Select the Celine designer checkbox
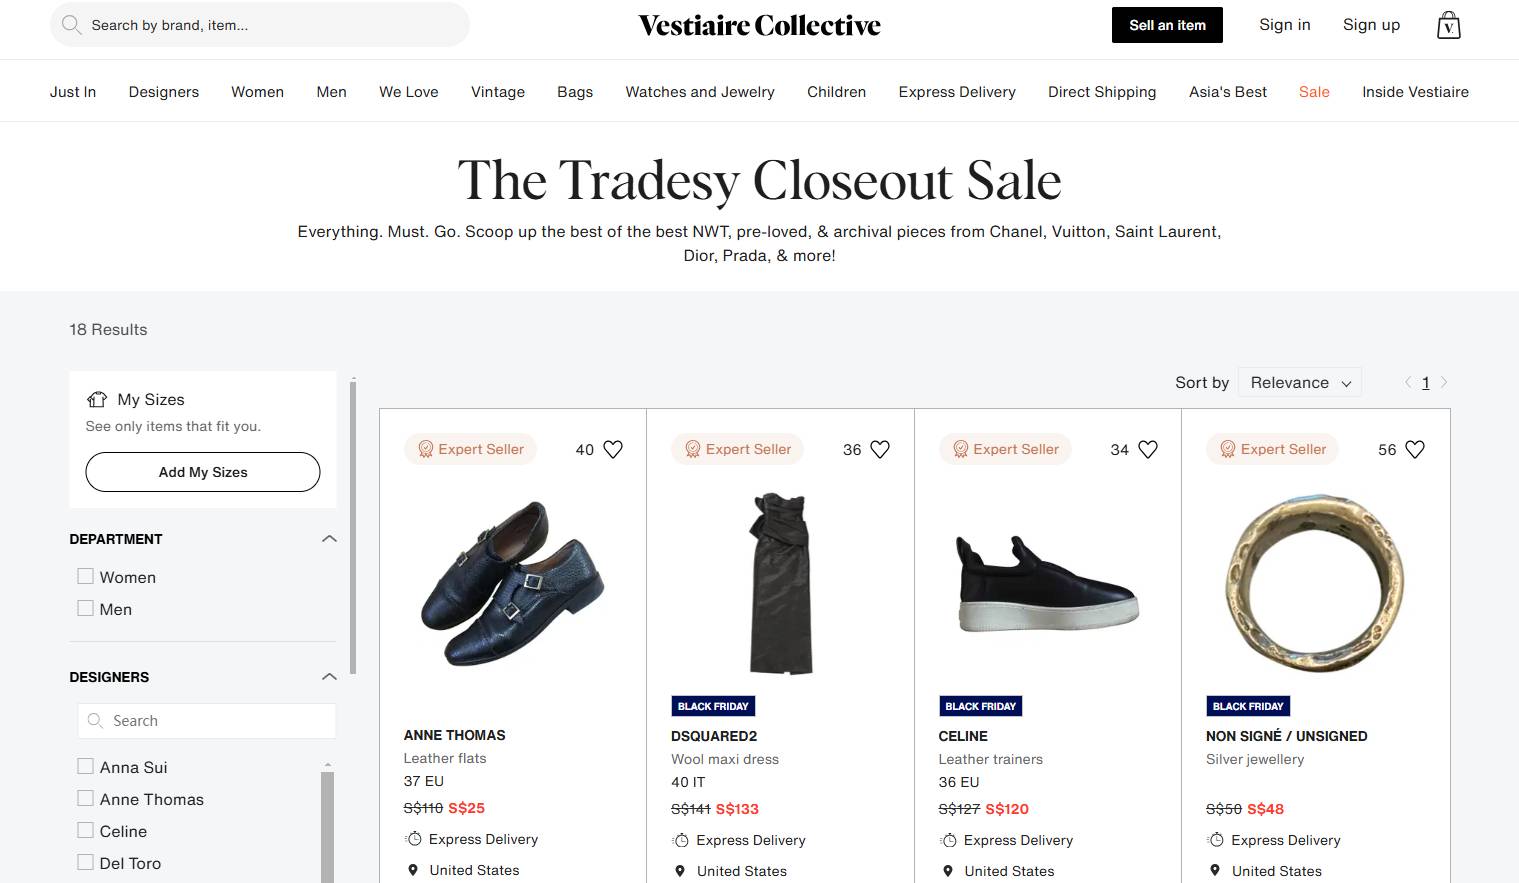 coord(86,830)
